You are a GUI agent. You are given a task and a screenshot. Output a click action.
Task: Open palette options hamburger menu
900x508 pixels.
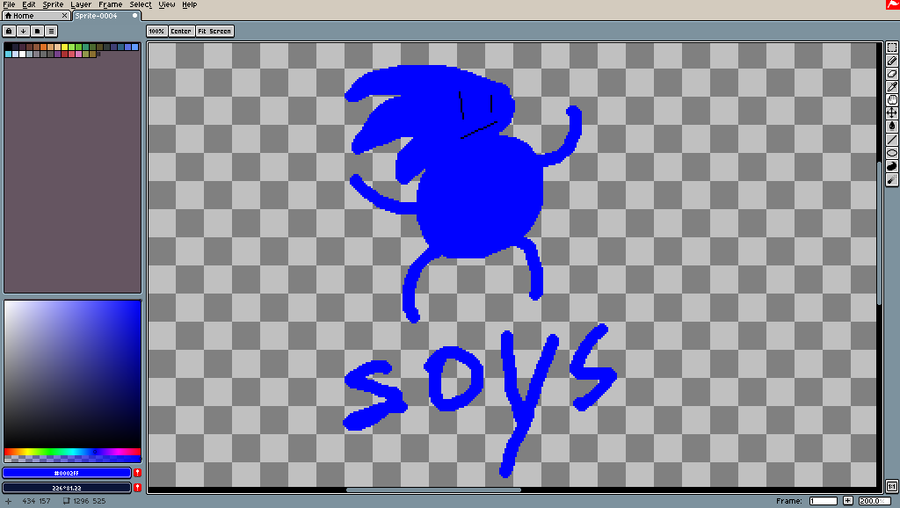(x=51, y=31)
